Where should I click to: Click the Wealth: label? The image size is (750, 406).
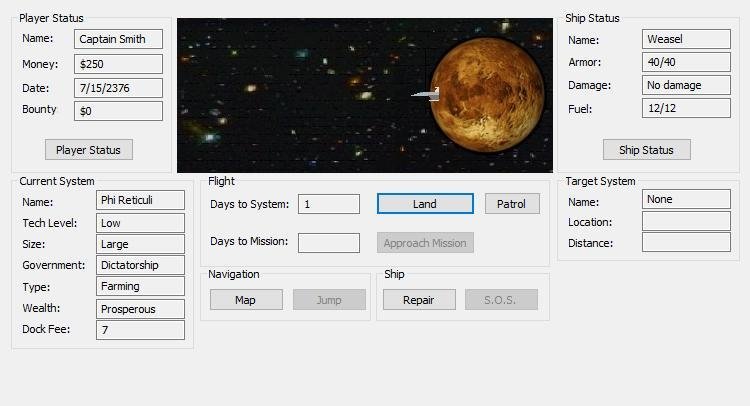click(x=41, y=308)
